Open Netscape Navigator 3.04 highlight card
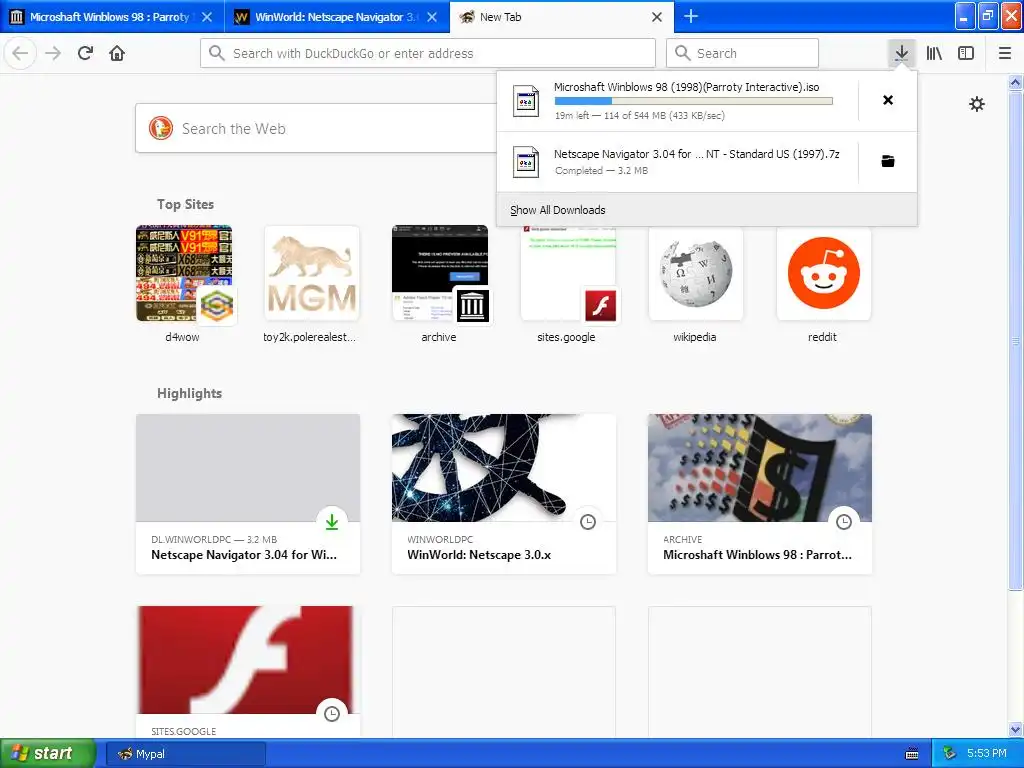Viewport: 1024px width, 768px height. [x=248, y=494]
